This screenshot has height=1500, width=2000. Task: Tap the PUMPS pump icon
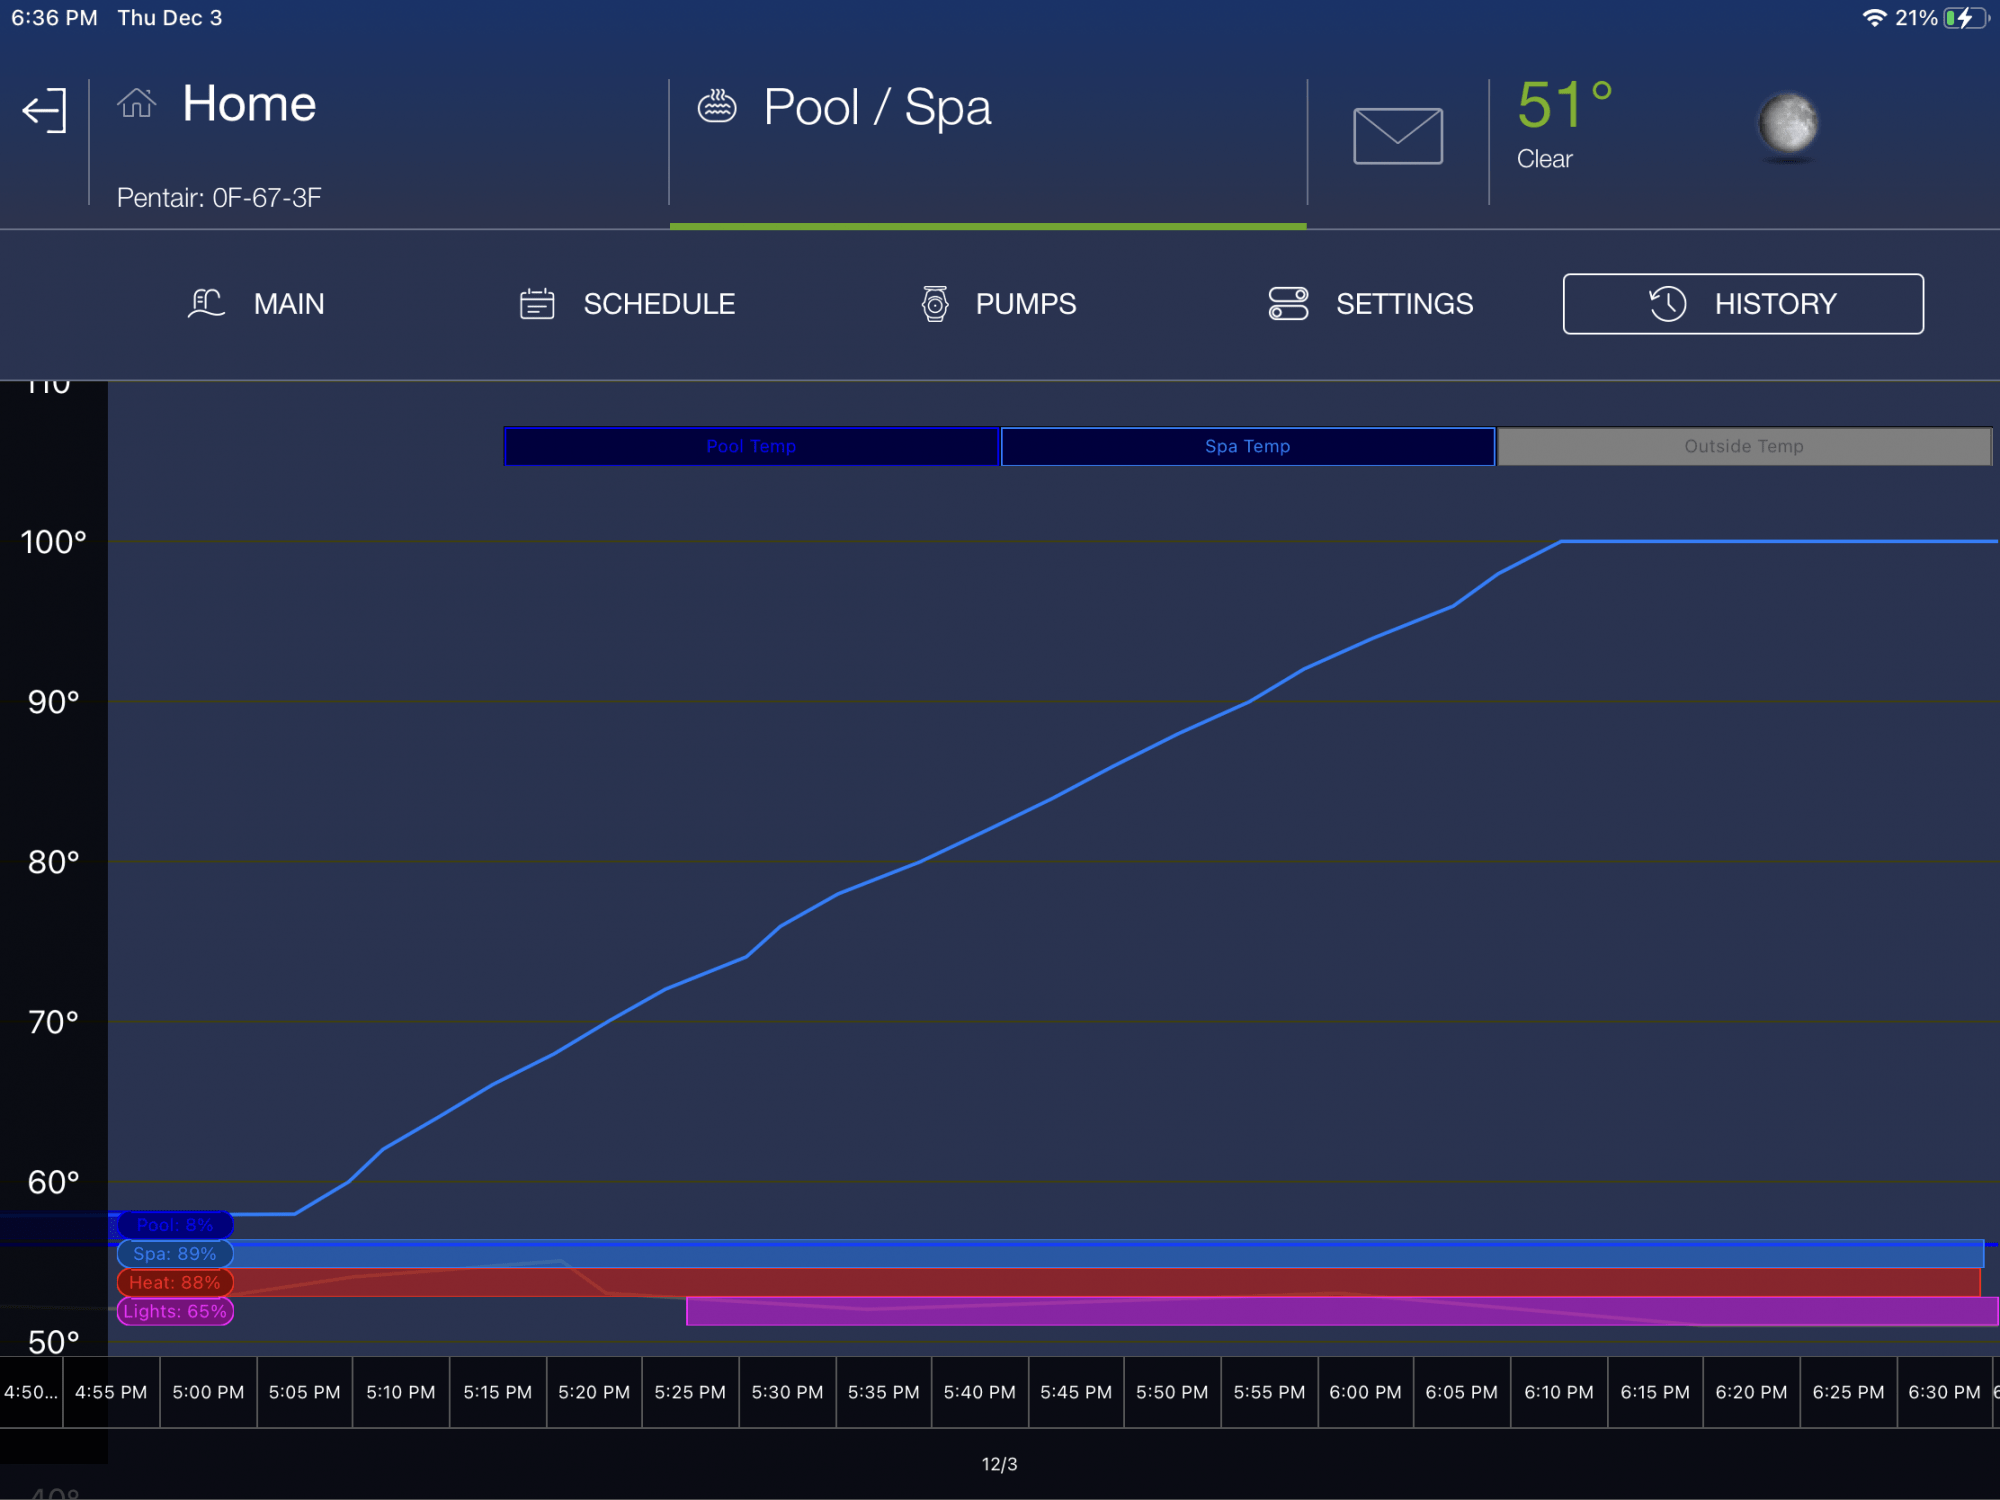pyautogui.click(x=935, y=304)
